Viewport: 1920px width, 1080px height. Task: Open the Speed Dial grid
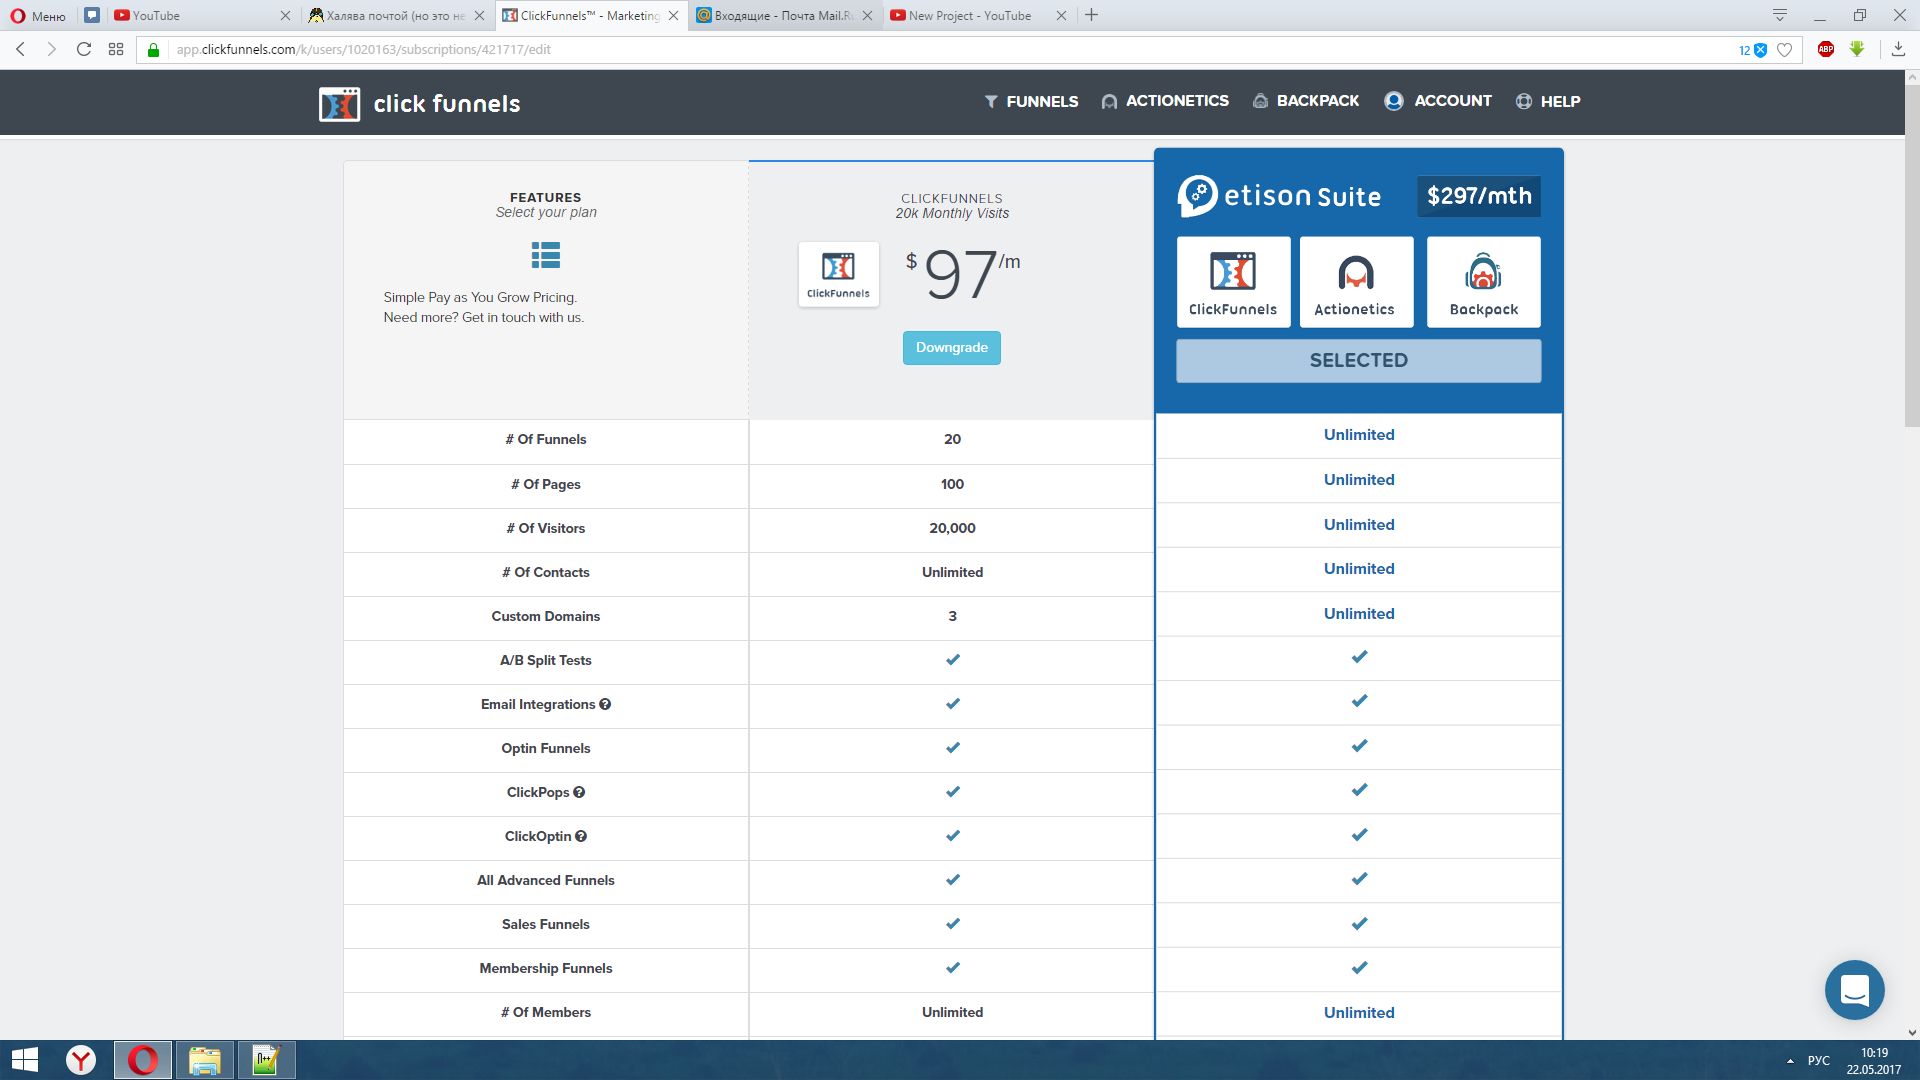click(x=116, y=49)
